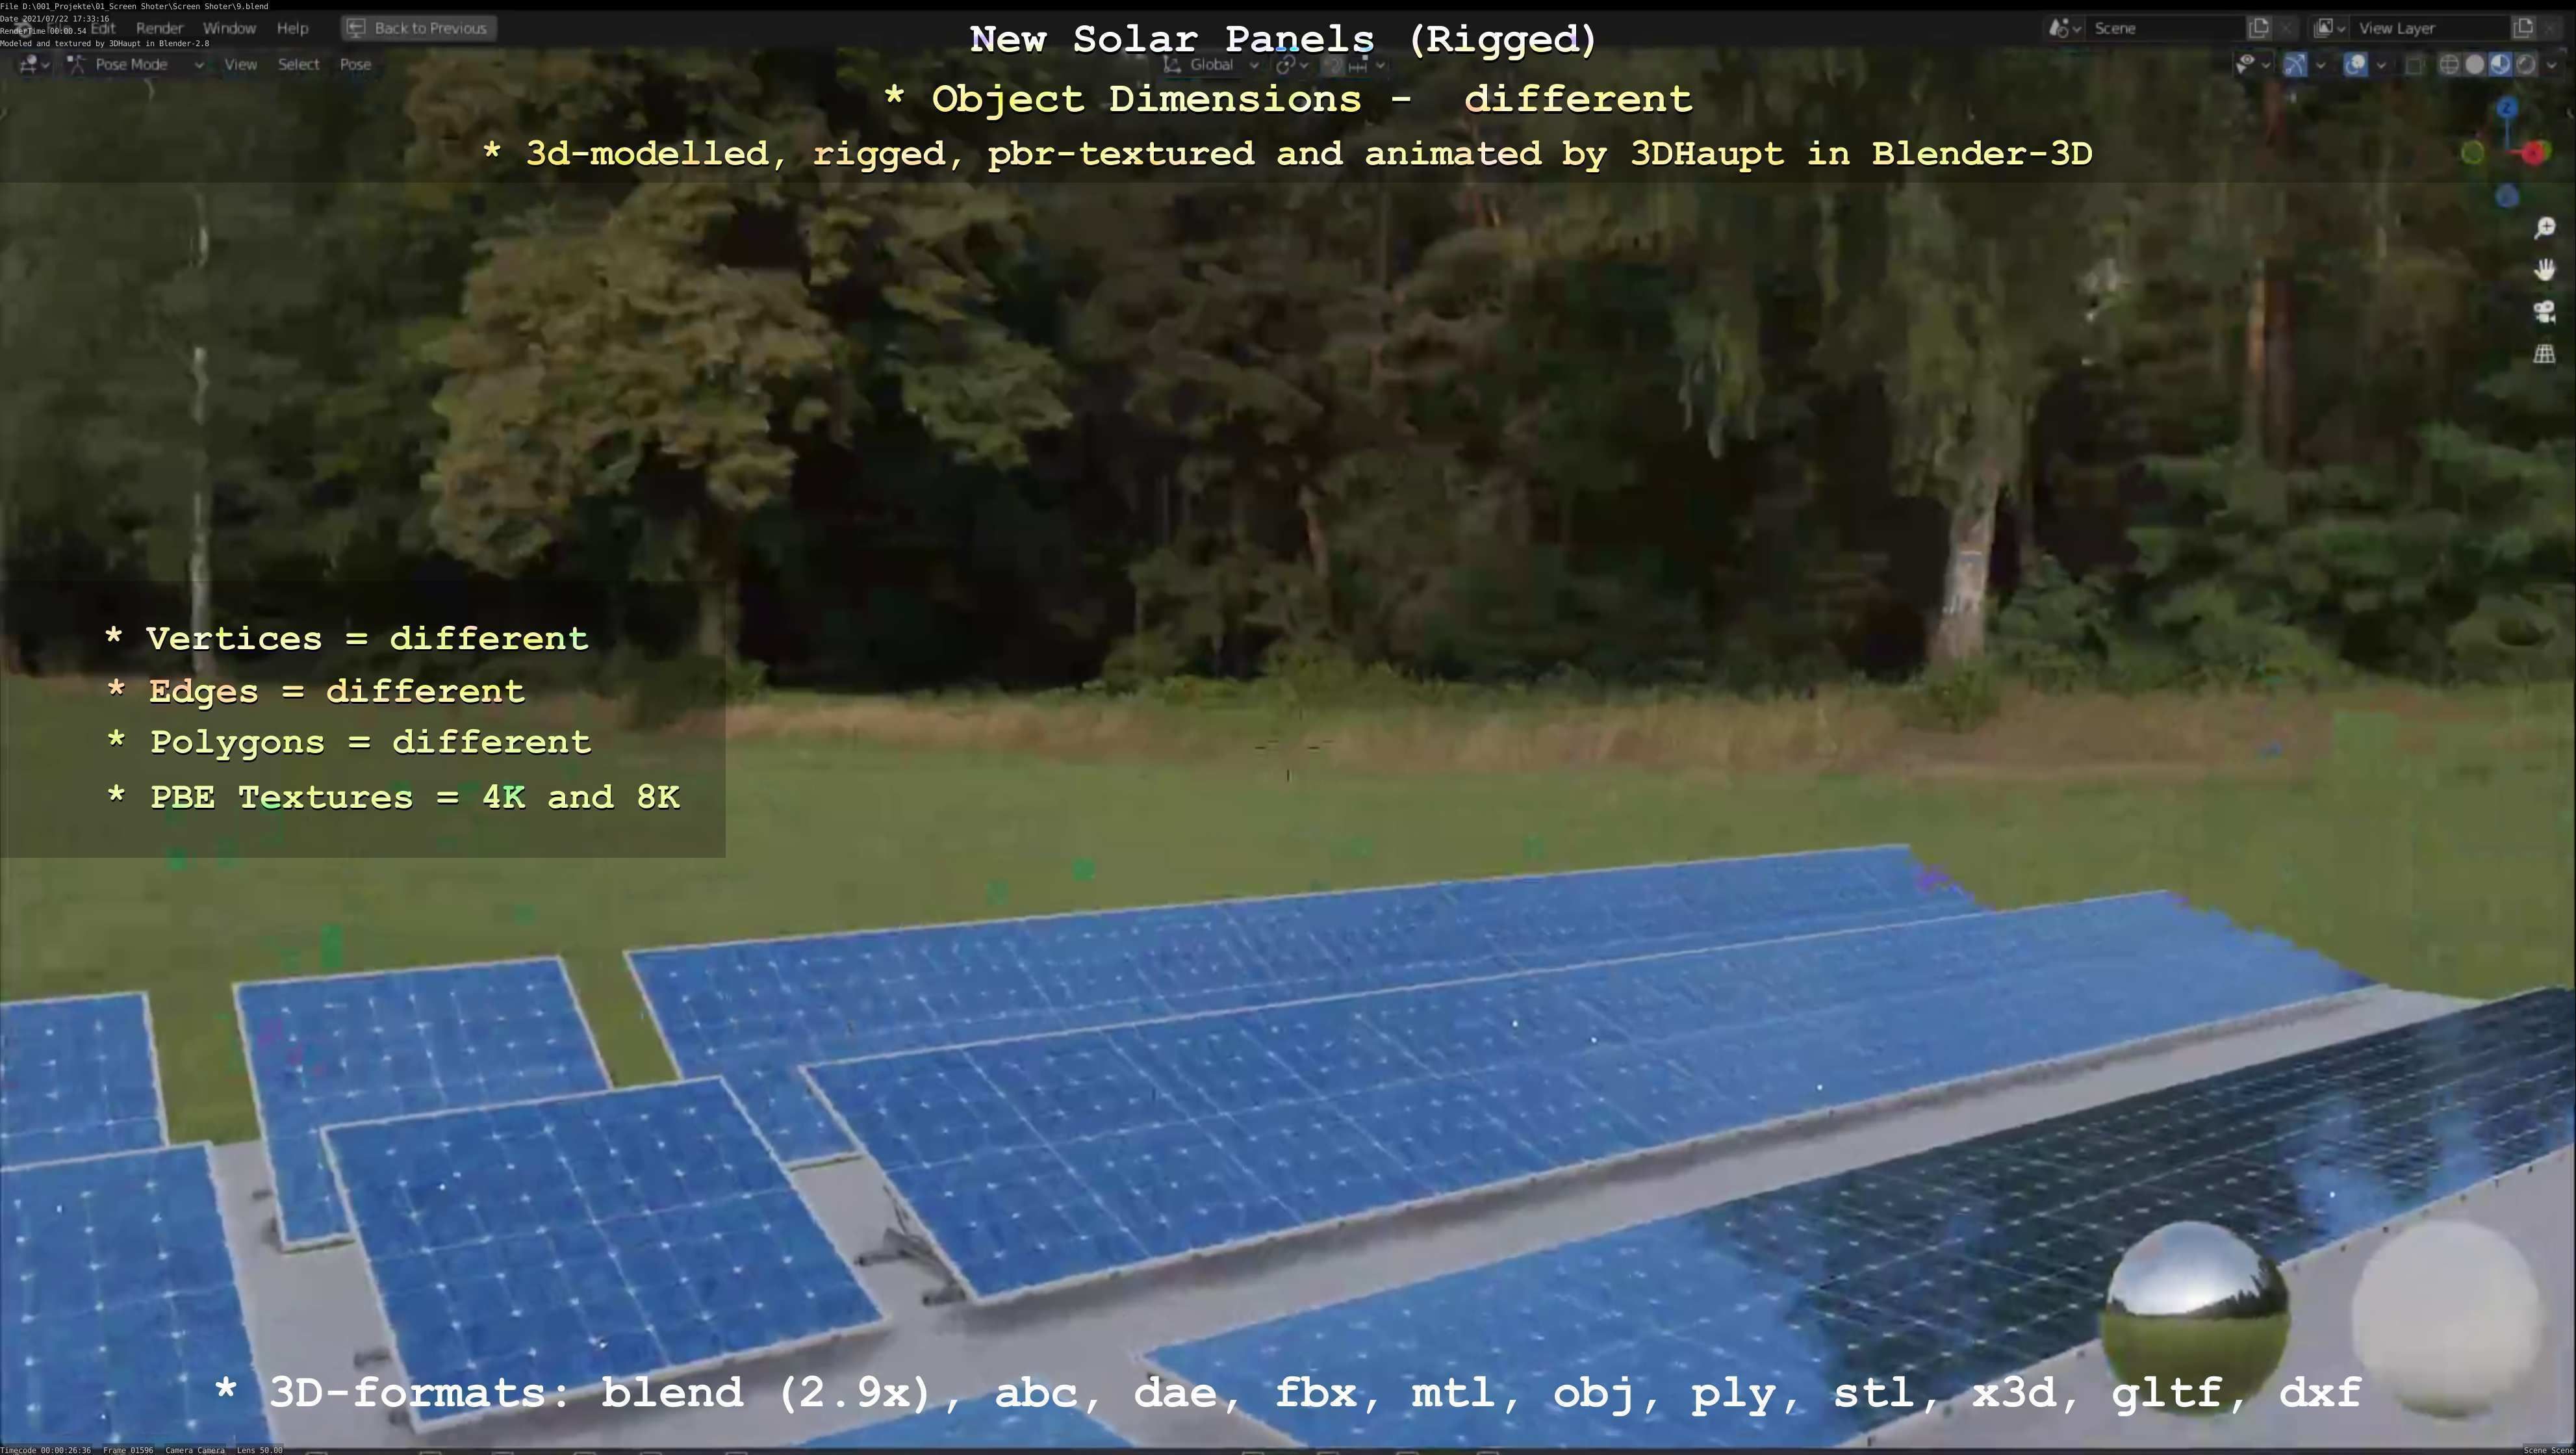Switch to rendered viewport shading
This screenshot has height=1455, width=2576.
[x=2526, y=65]
